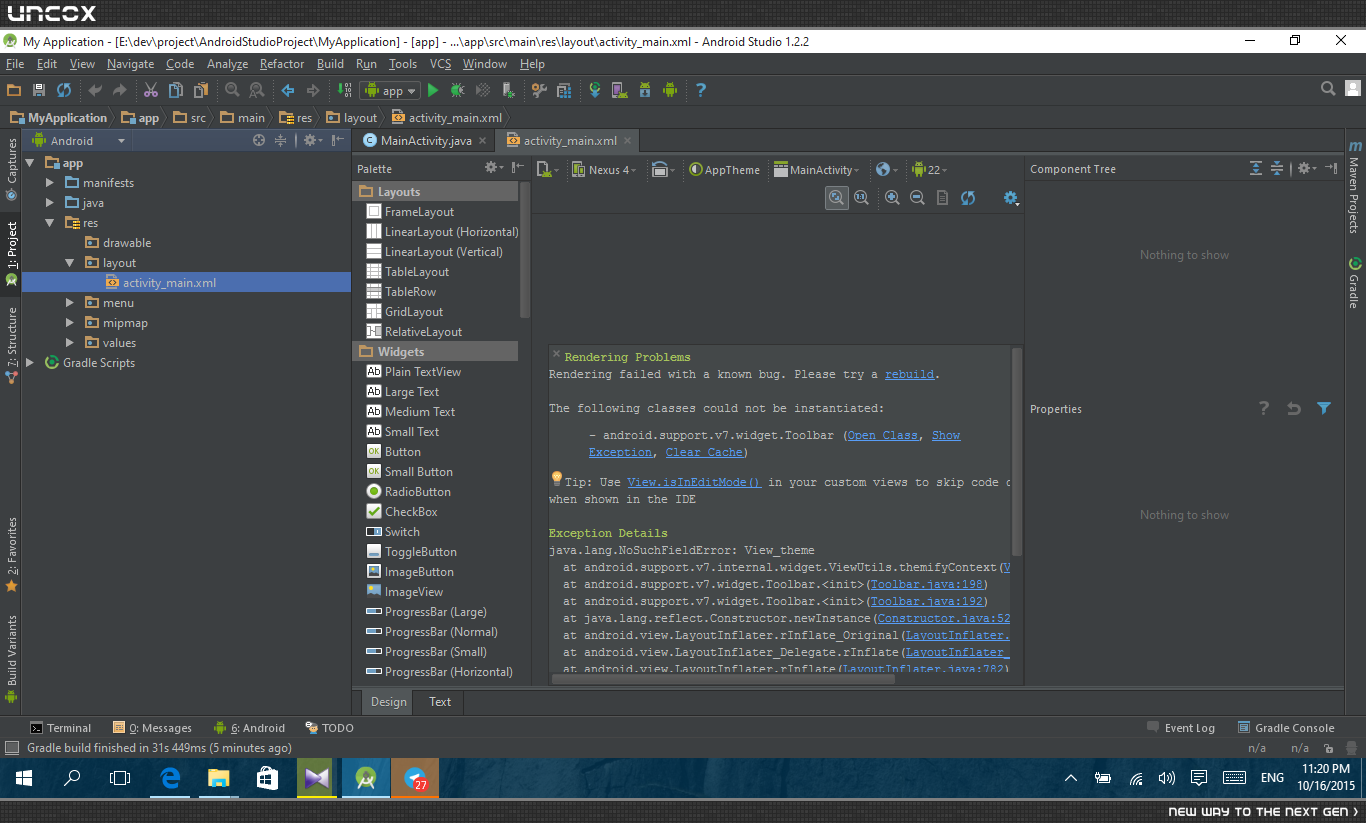Toggle the 2: Favorites tool window
The image size is (1366, 823).
point(11,555)
